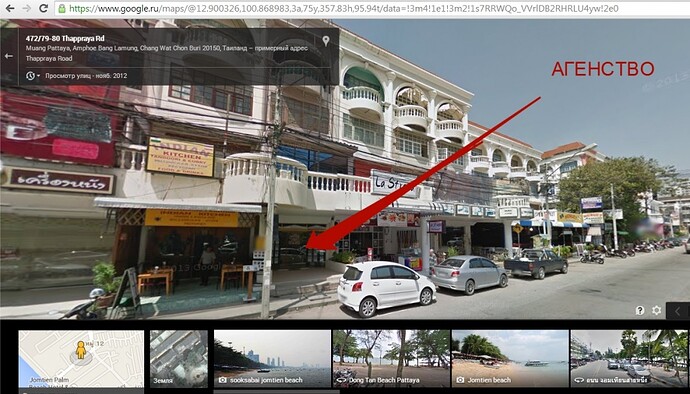Click the map pin icon in address card
Viewport: 690px width, 394px height.
point(326,41)
